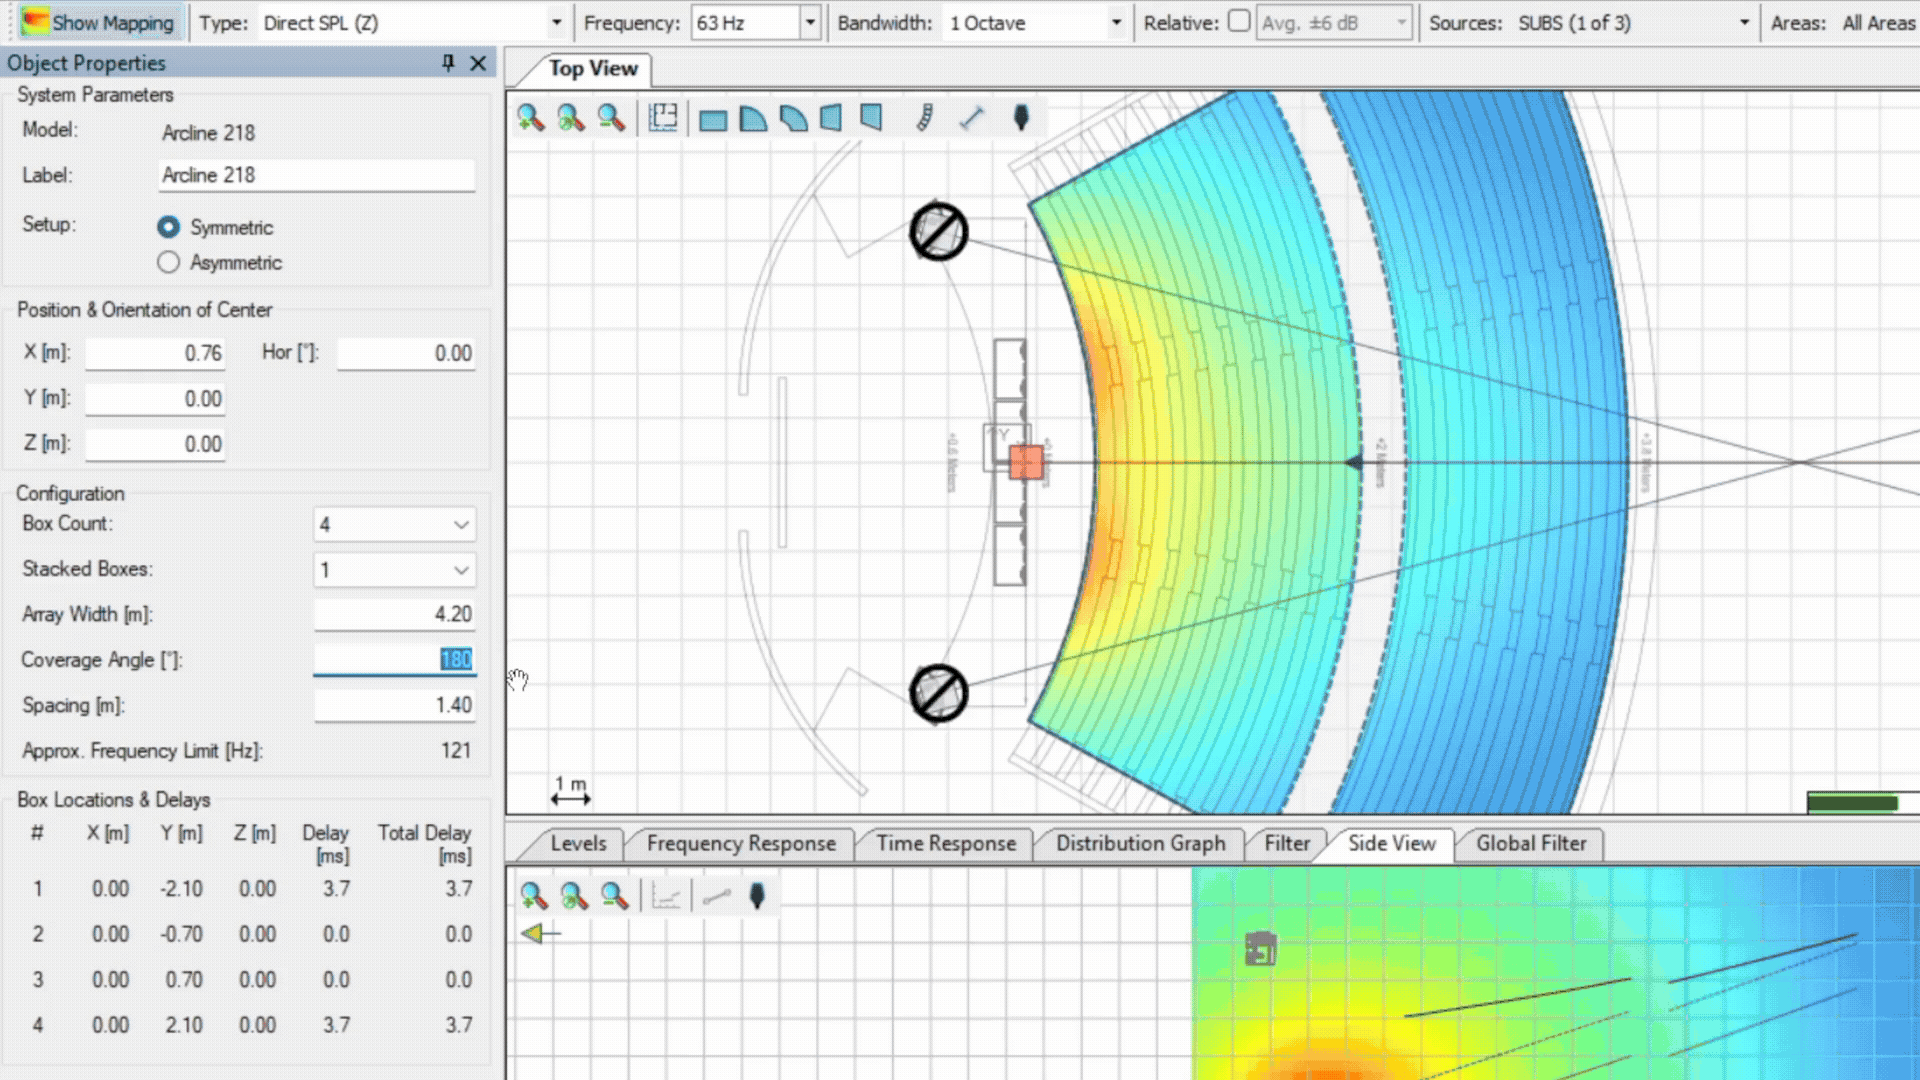
Task: Click the microphone icon in Side View toolbar
Action: pyautogui.click(x=757, y=895)
